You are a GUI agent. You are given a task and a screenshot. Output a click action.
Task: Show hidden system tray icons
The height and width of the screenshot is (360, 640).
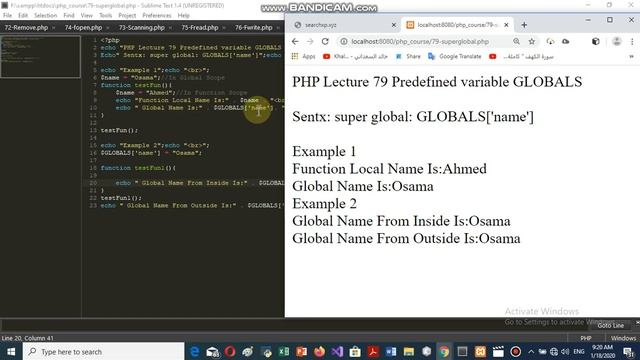pyautogui.click(x=531, y=351)
